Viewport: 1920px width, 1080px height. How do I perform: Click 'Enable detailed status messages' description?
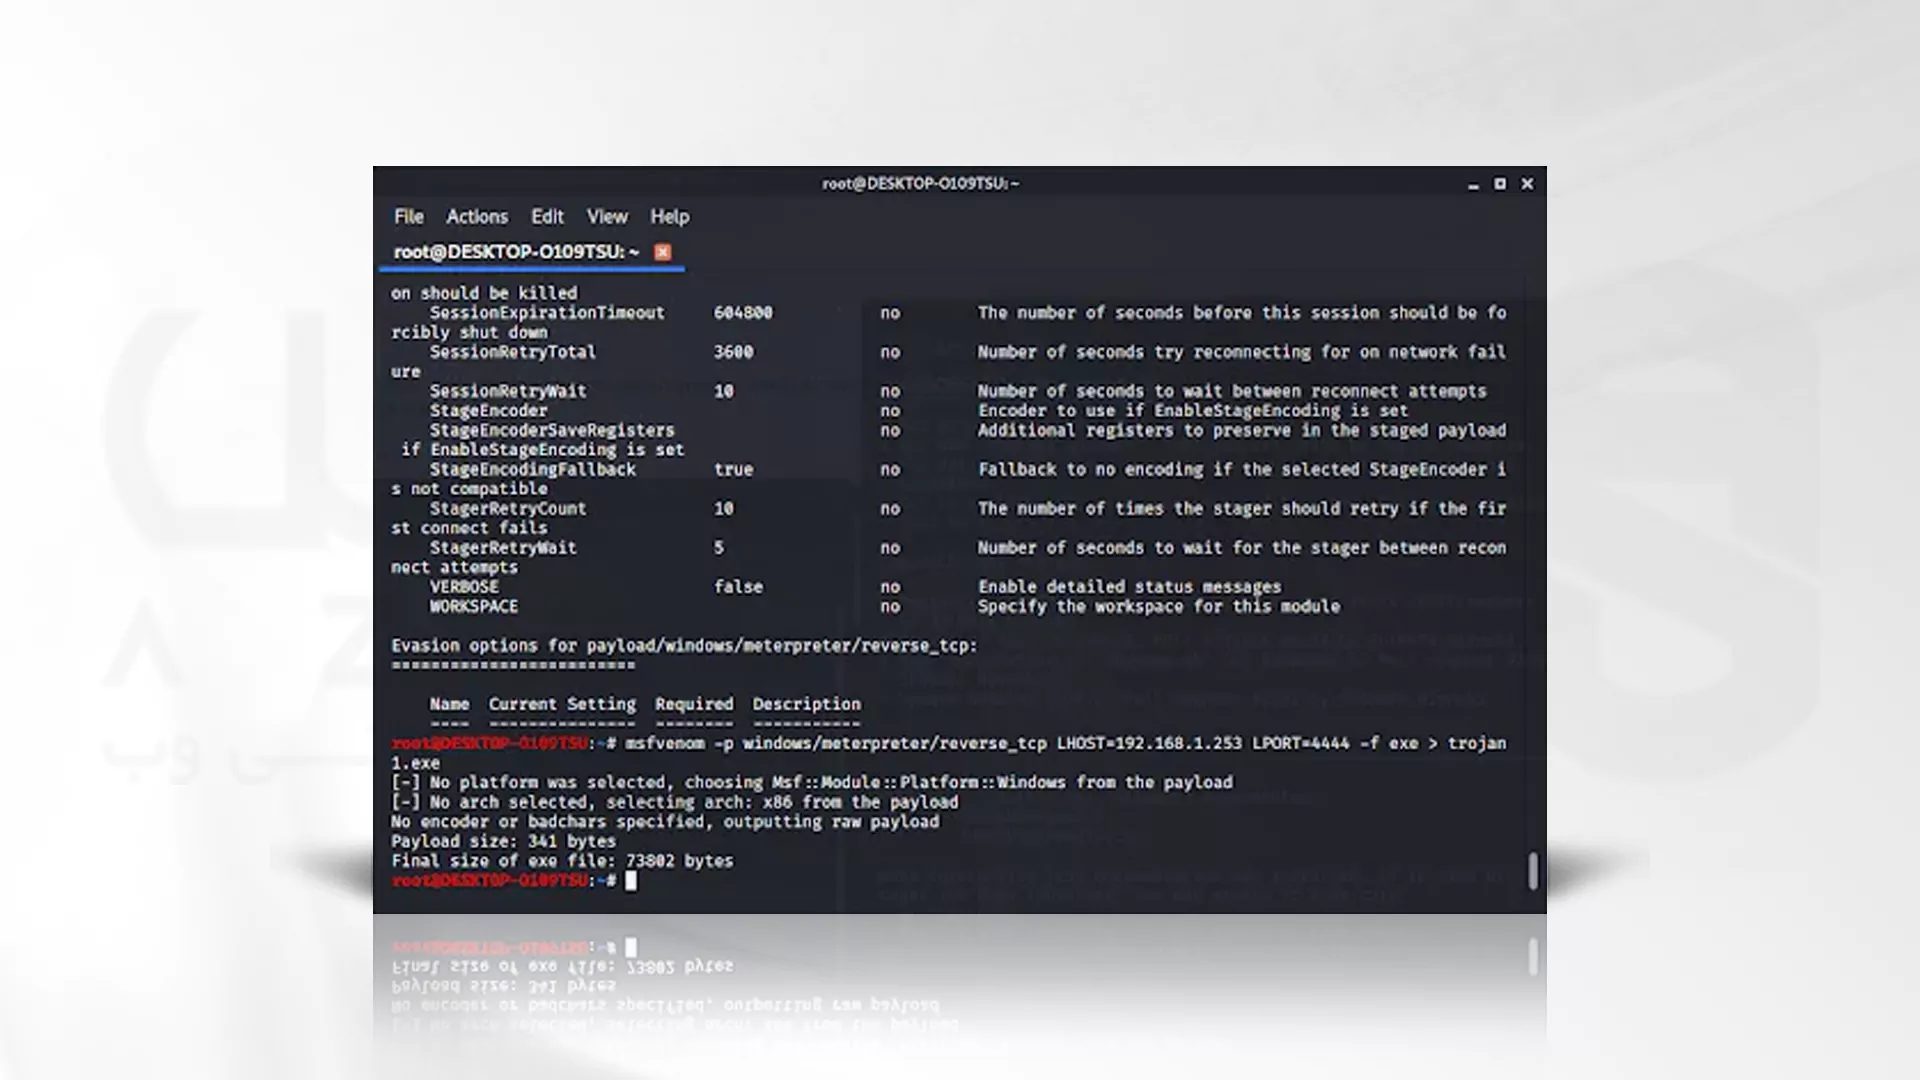(x=1129, y=587)
